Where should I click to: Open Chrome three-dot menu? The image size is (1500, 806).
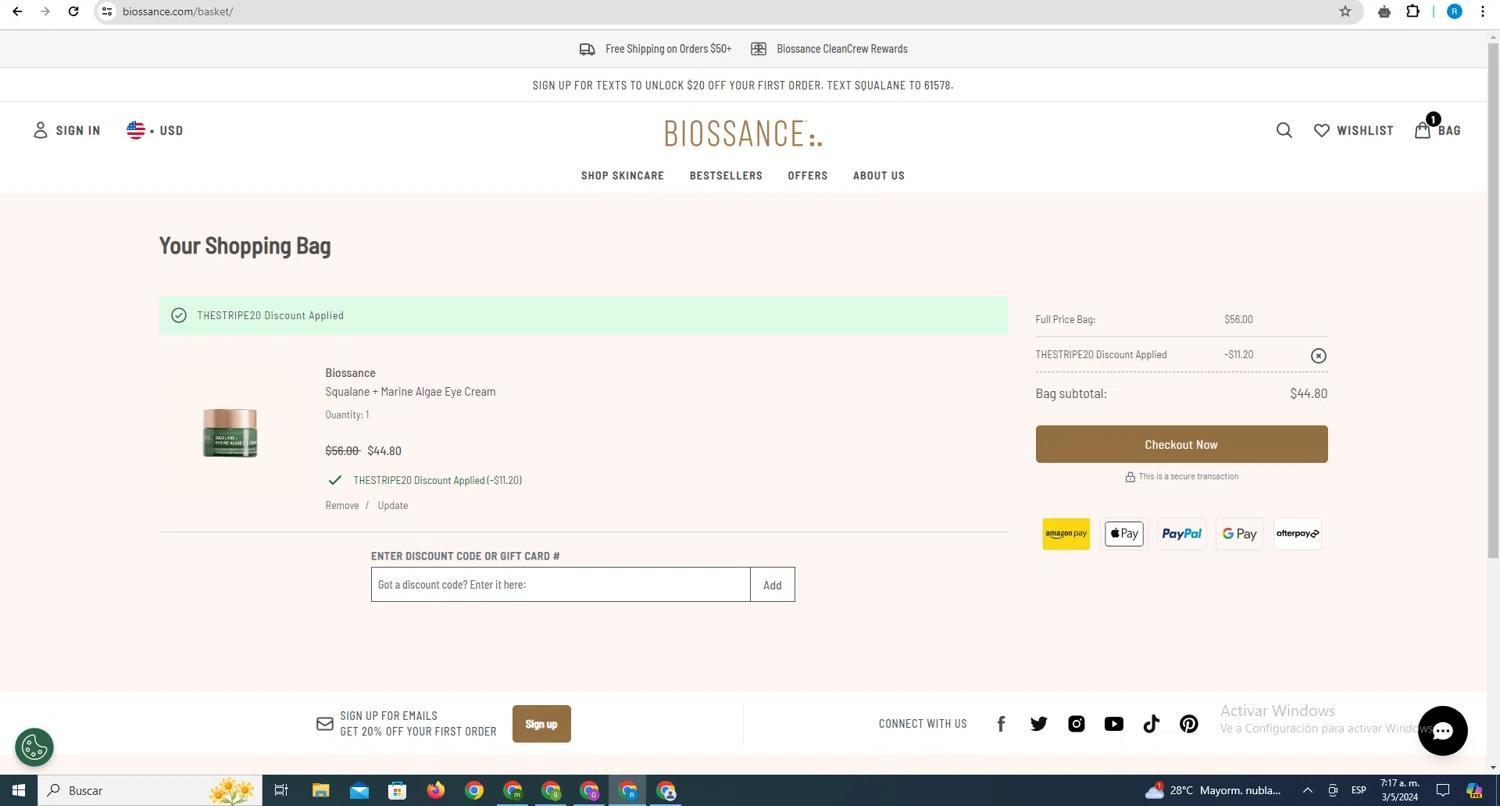1482,11
